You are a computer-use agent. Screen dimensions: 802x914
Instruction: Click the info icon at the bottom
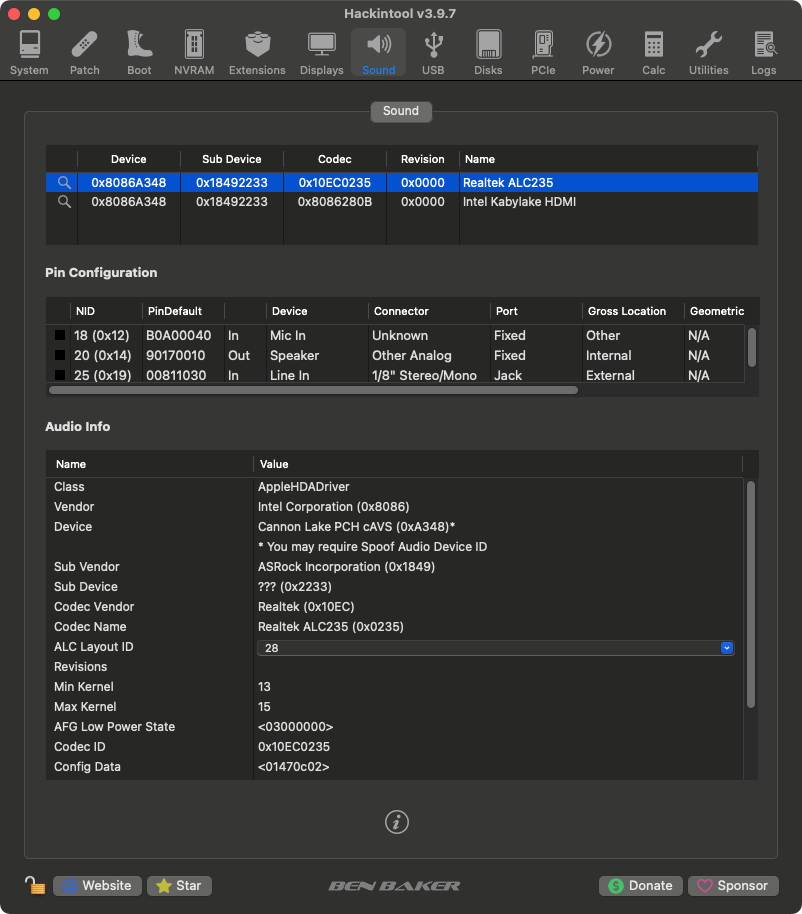[397, 822]
